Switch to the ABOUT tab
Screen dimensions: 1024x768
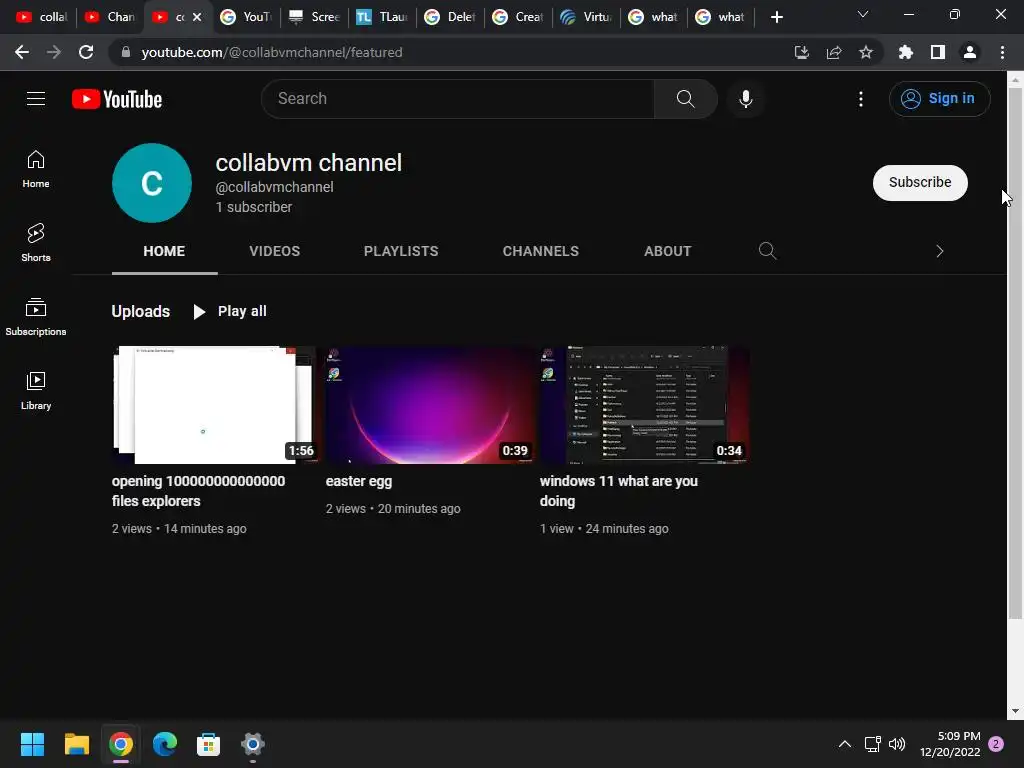pyautogui.click(x=667, y=251)
